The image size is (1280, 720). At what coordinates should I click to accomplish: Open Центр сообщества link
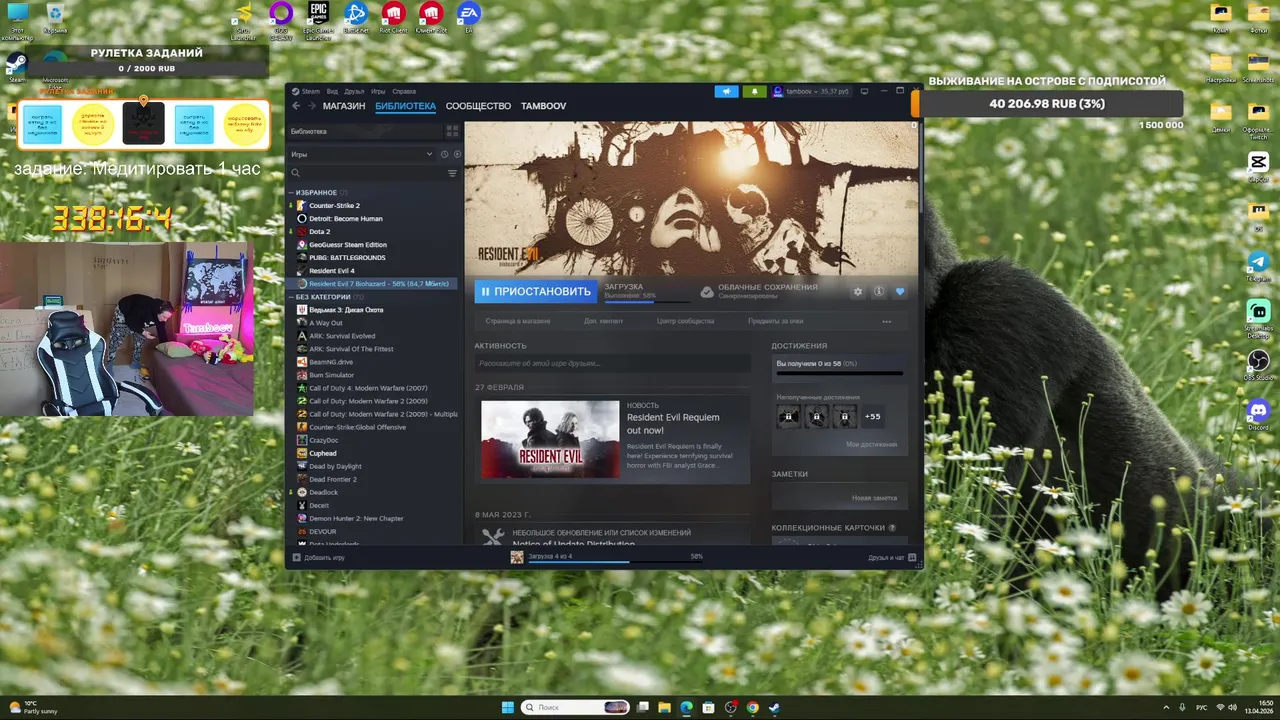pyautogui.click(x=685, y=321)
